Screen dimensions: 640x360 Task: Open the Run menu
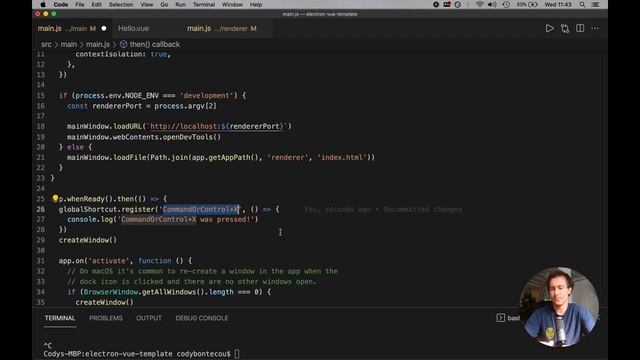180,4
